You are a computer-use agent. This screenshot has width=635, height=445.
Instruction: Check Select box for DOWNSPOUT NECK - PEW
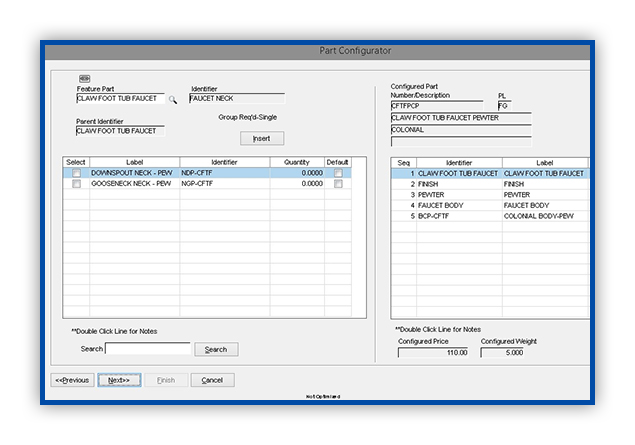[76, 173]
